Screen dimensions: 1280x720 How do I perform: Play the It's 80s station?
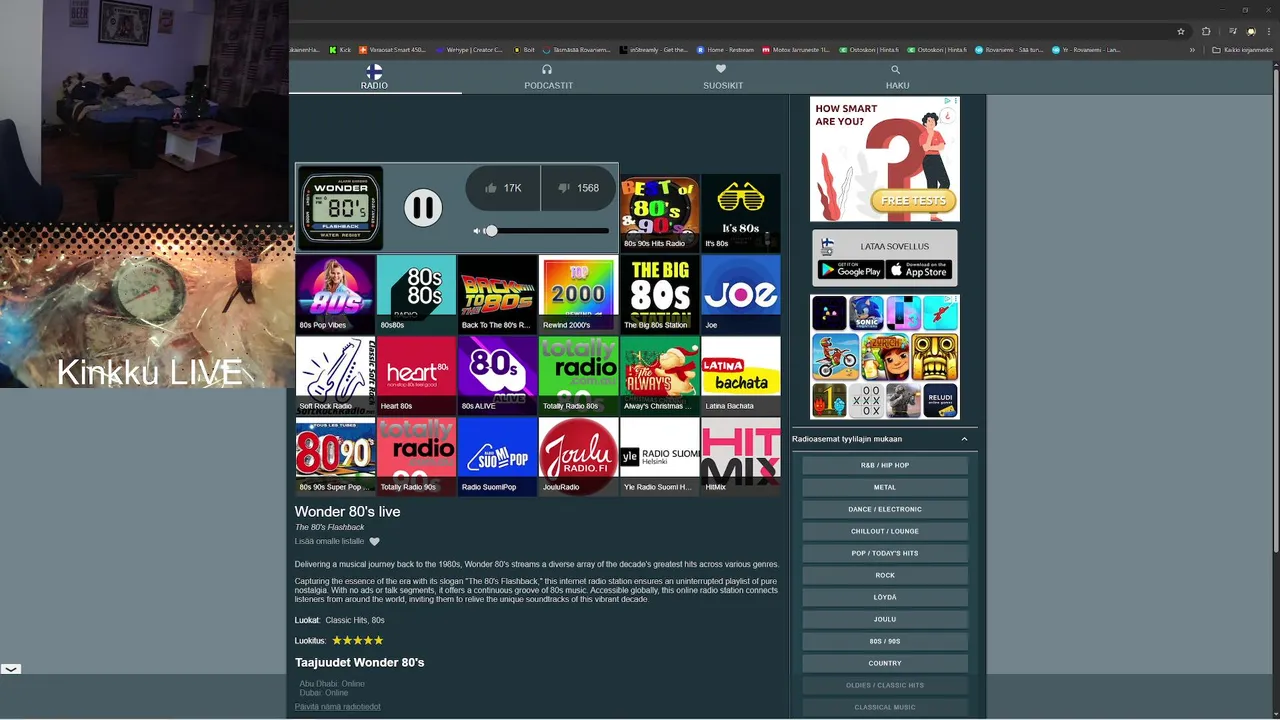pos(741,213)
